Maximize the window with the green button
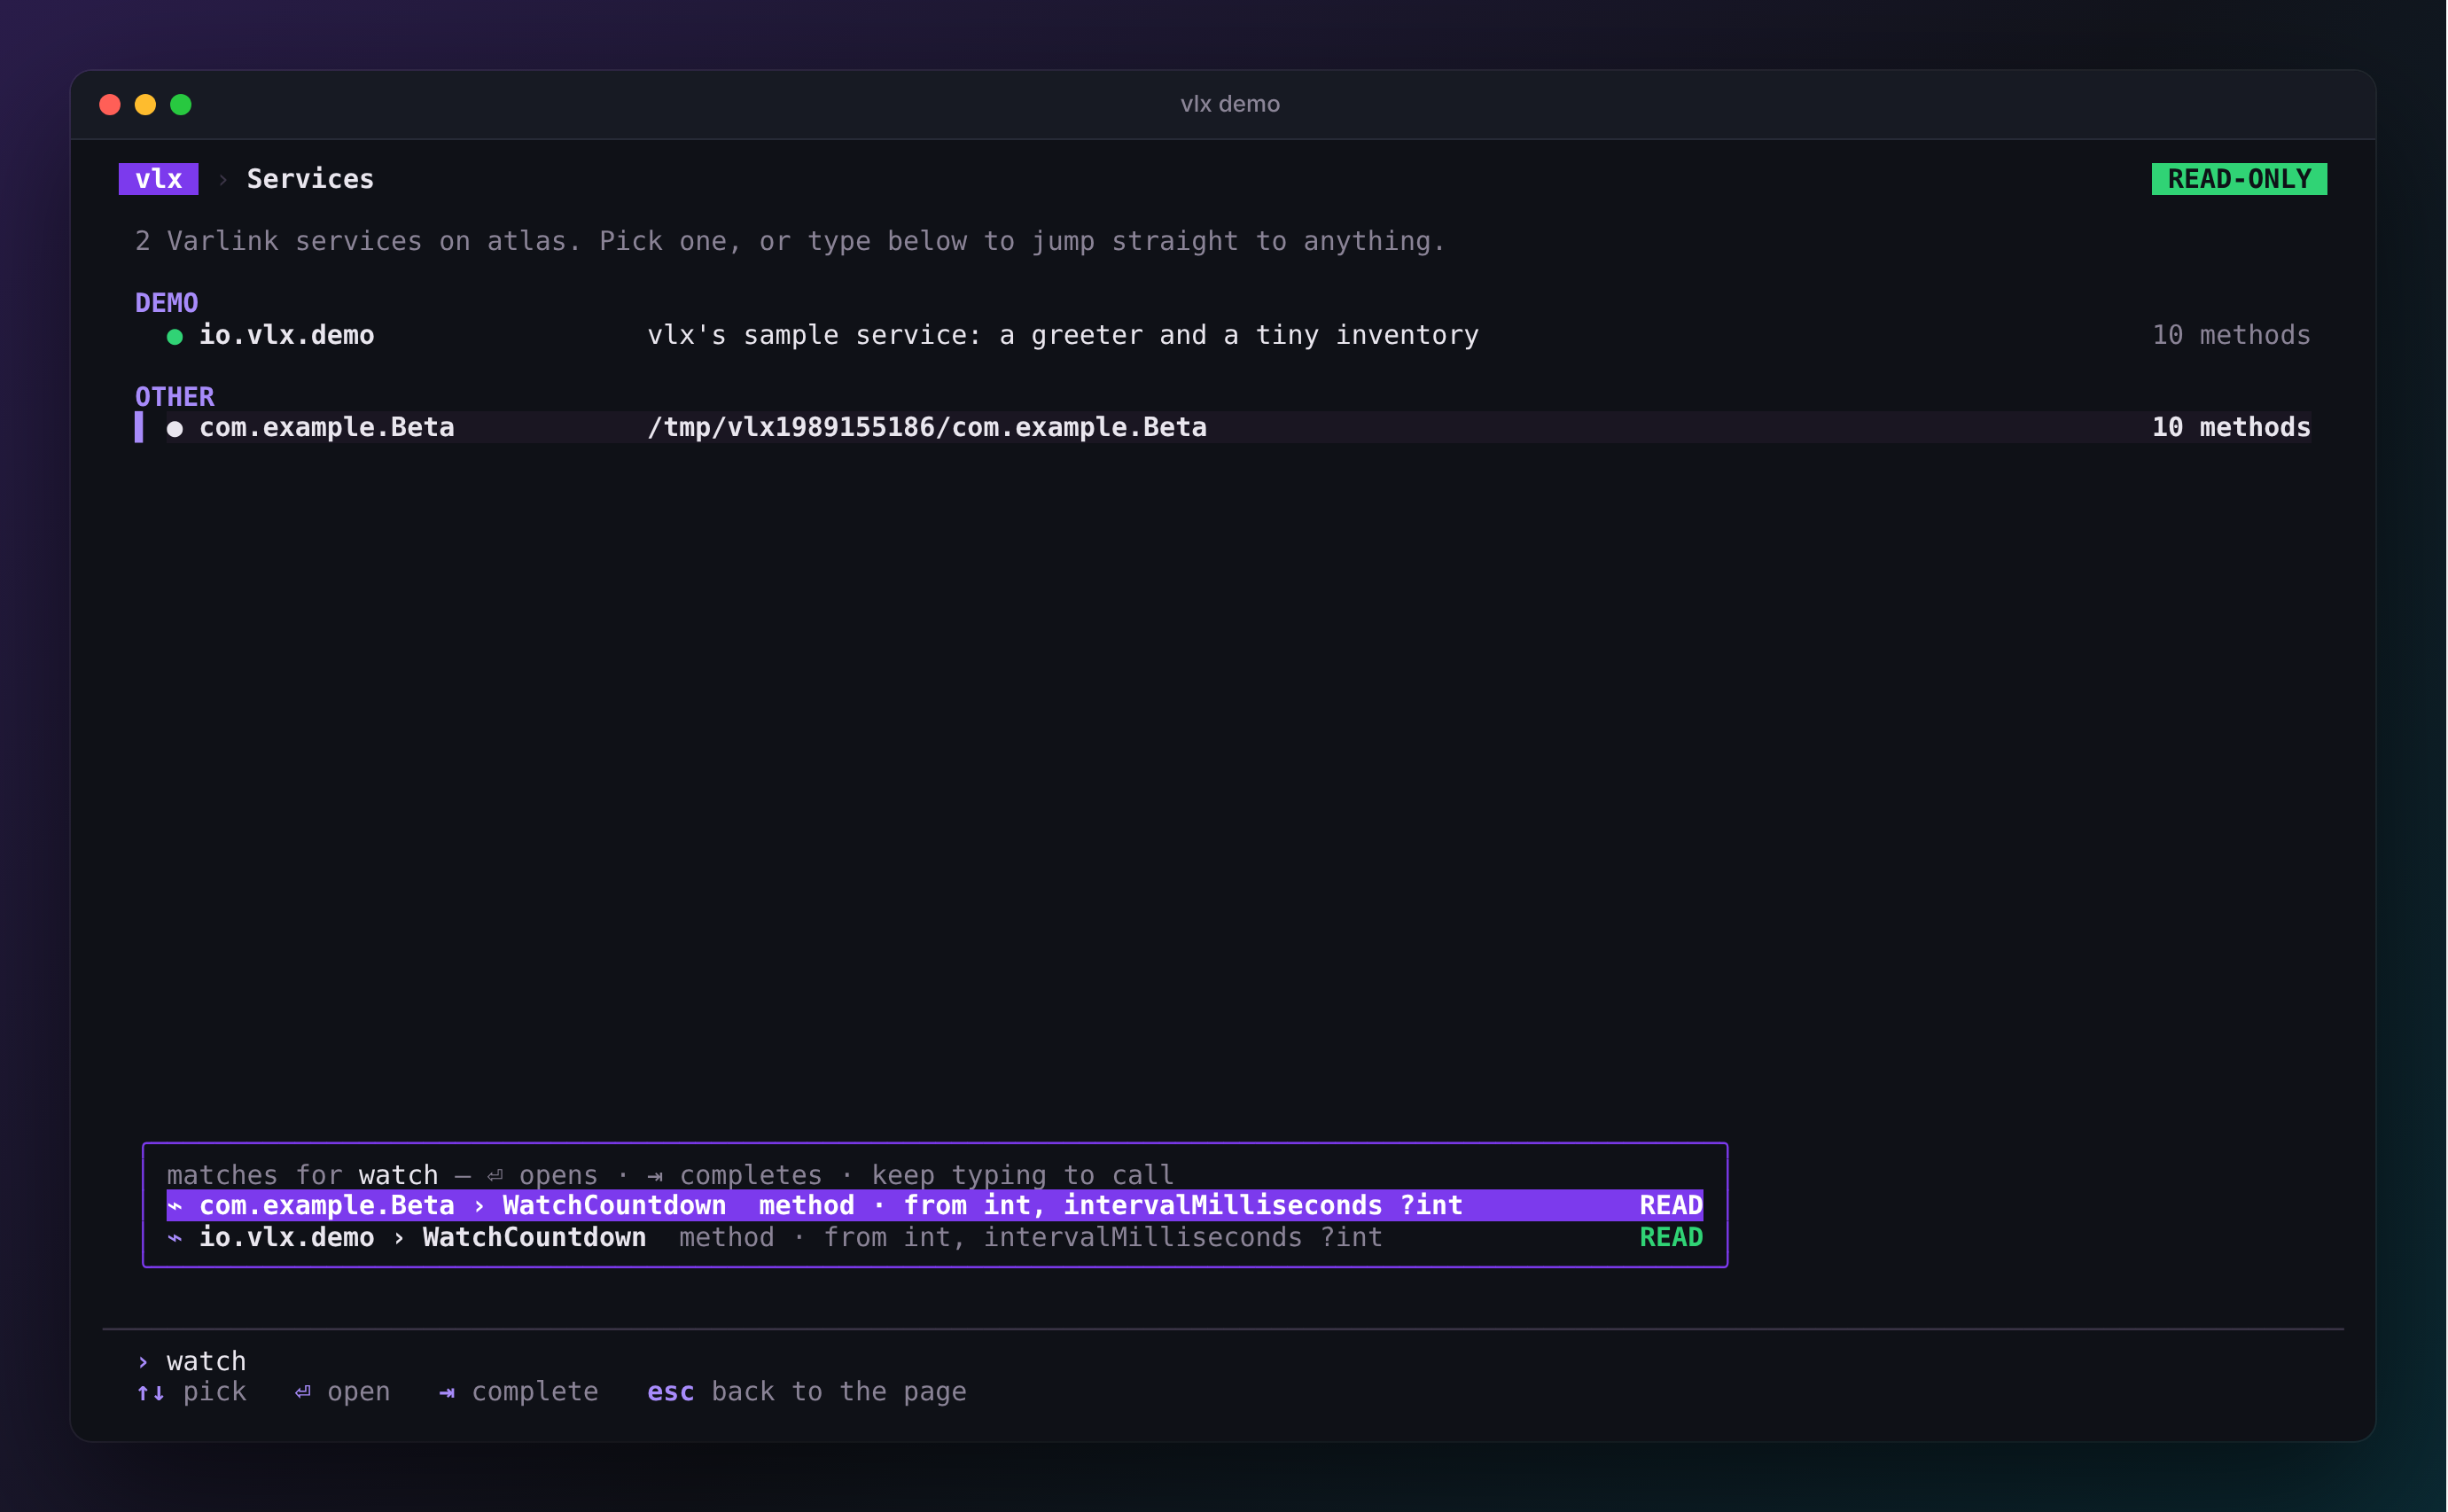Image resolution: width=2448 pixels, height=1512 pixels. pyautogui.click(x=181, y=105)
